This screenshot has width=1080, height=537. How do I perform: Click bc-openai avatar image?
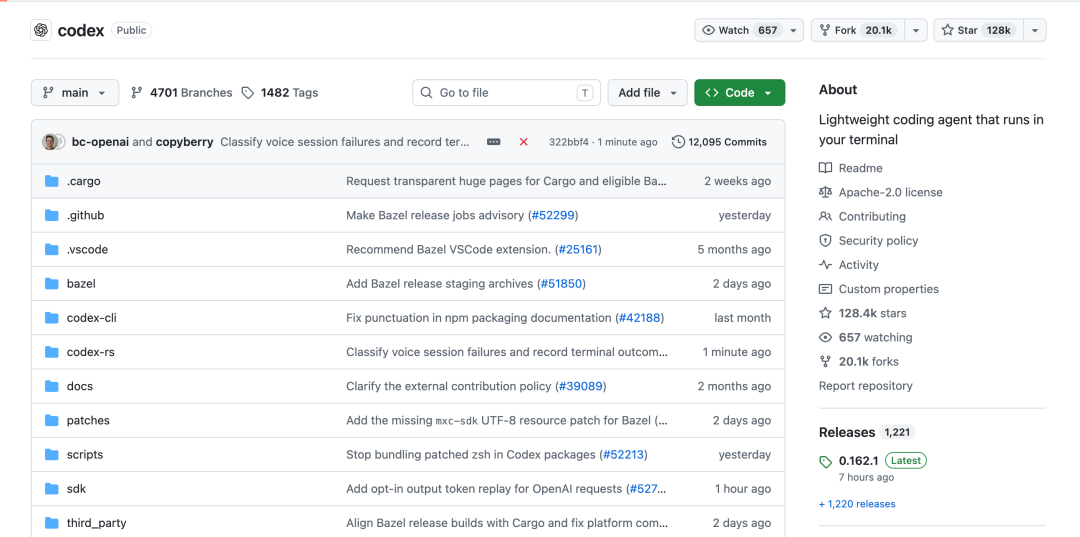(x=50, y=142)
